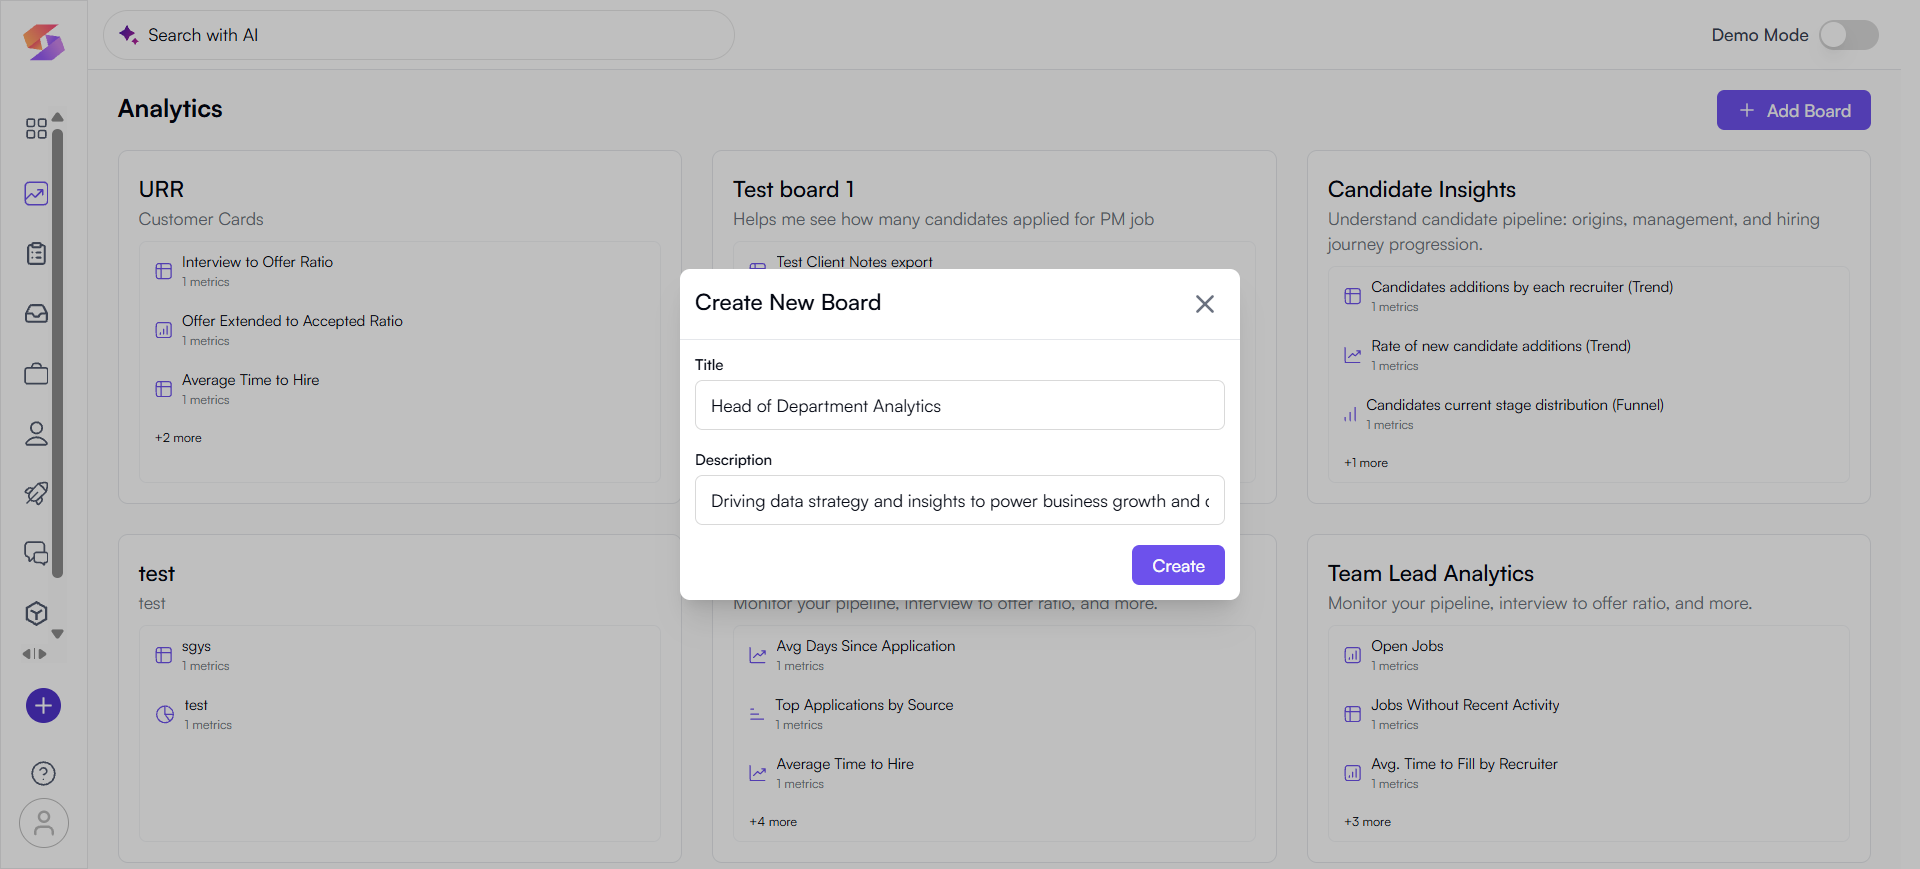Open the clipboard tasks icon in sidebar

pyautogui.click(x=36, y=254)
